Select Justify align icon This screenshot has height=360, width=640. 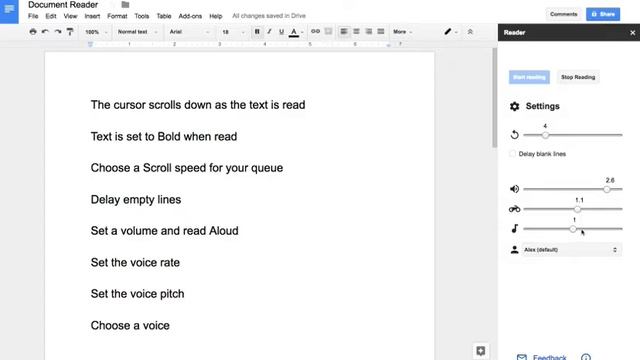(x=381, y=31)
